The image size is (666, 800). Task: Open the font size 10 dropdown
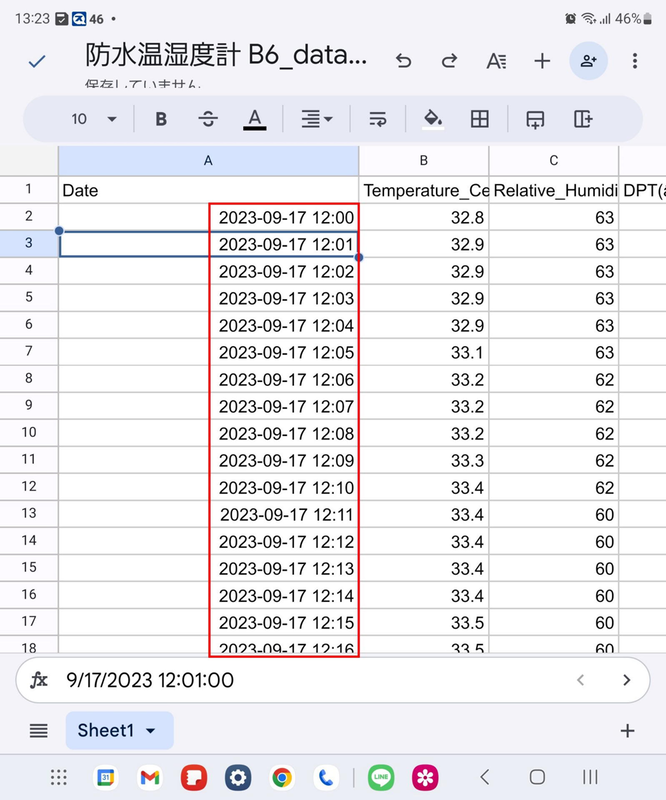click(x=94, y=119)
